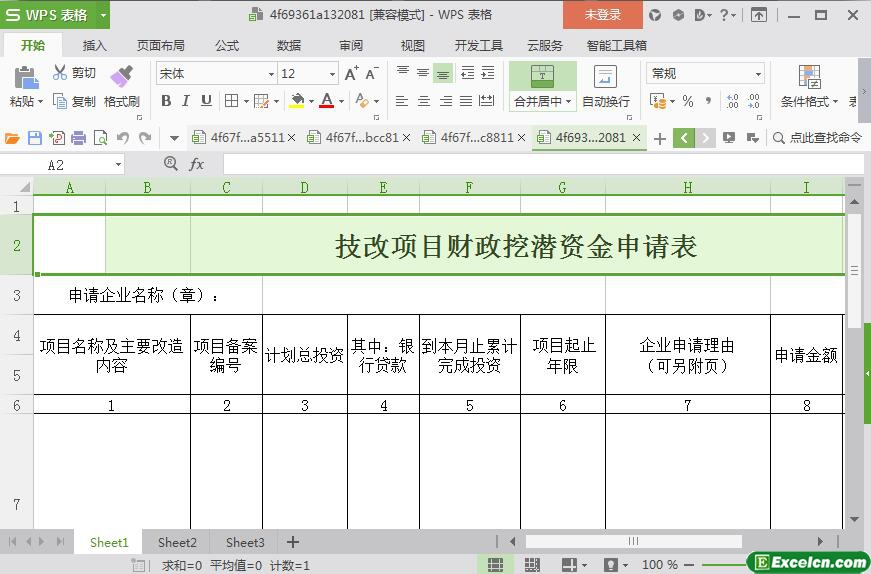Click the increase font size icon
Image resolution: width=871 pixels, height=574 pixels.
pyautogui.click(x=351, y=74)
